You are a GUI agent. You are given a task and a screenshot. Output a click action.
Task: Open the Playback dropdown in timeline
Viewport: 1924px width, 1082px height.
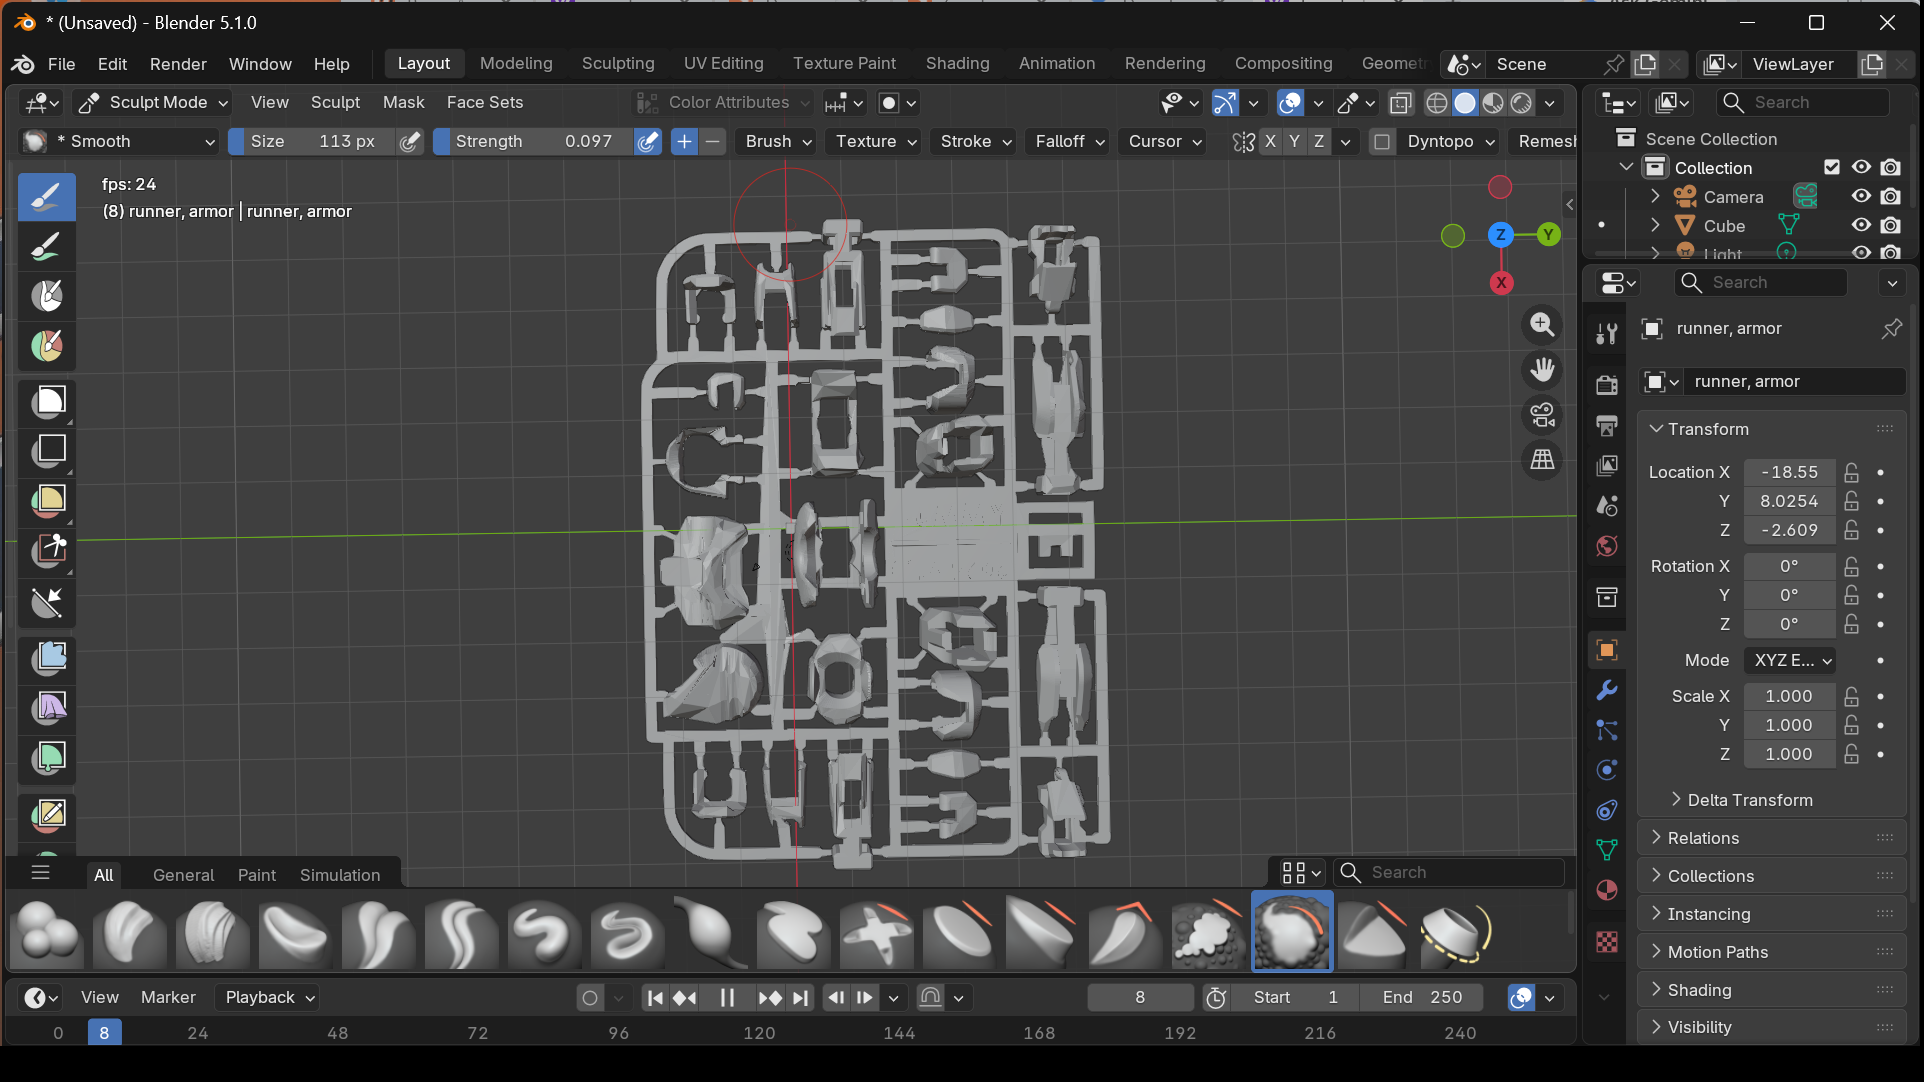pos(270,997)
